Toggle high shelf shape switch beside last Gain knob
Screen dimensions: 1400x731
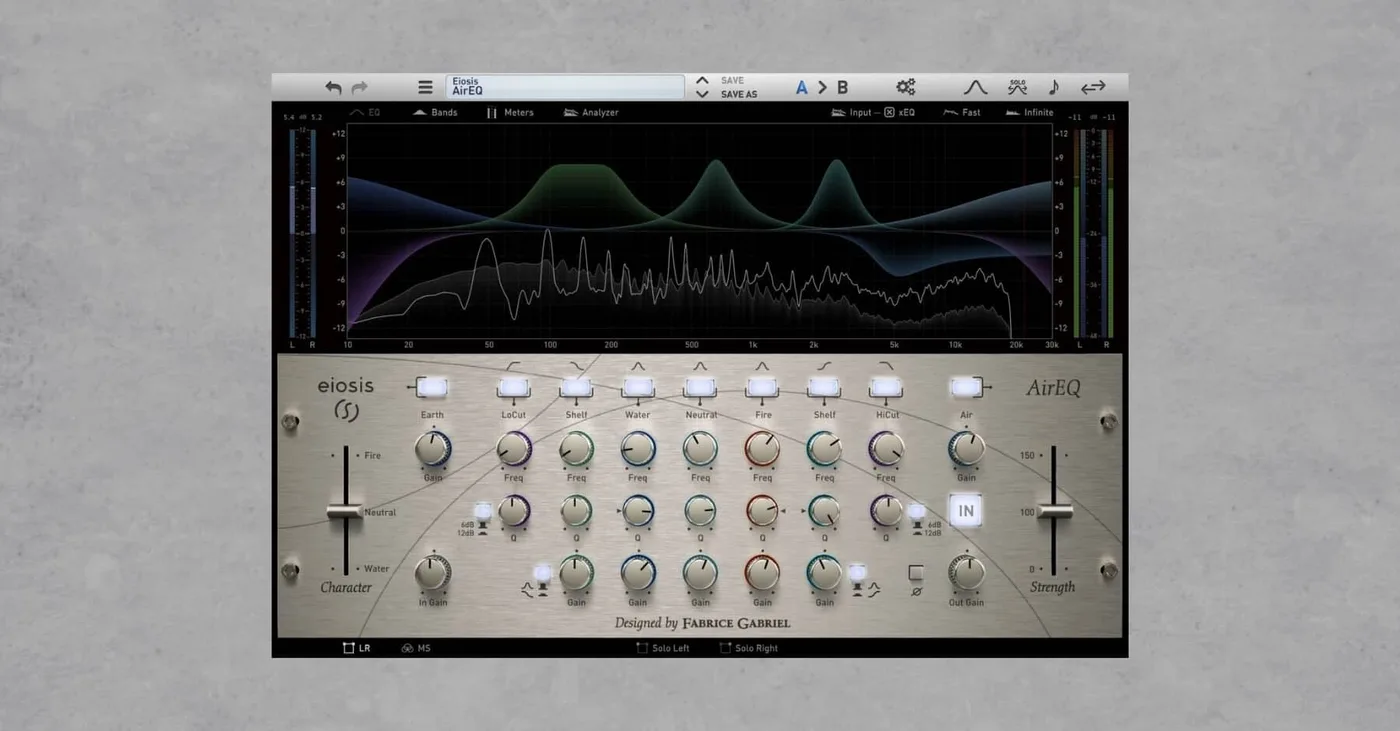pyautogui.click(x=857, y=573)
